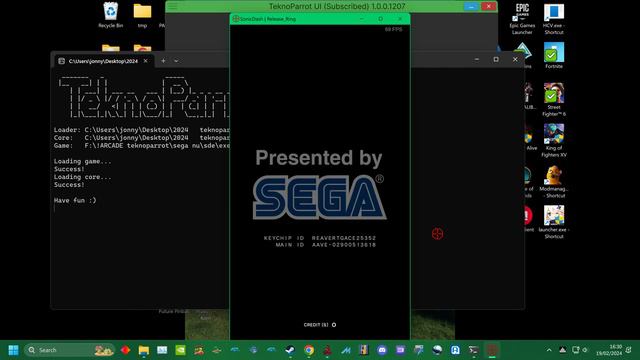The height and width of the screenshot is (360, 640).
Task: Open Discord from the taskbar
Action: (382, 350)
